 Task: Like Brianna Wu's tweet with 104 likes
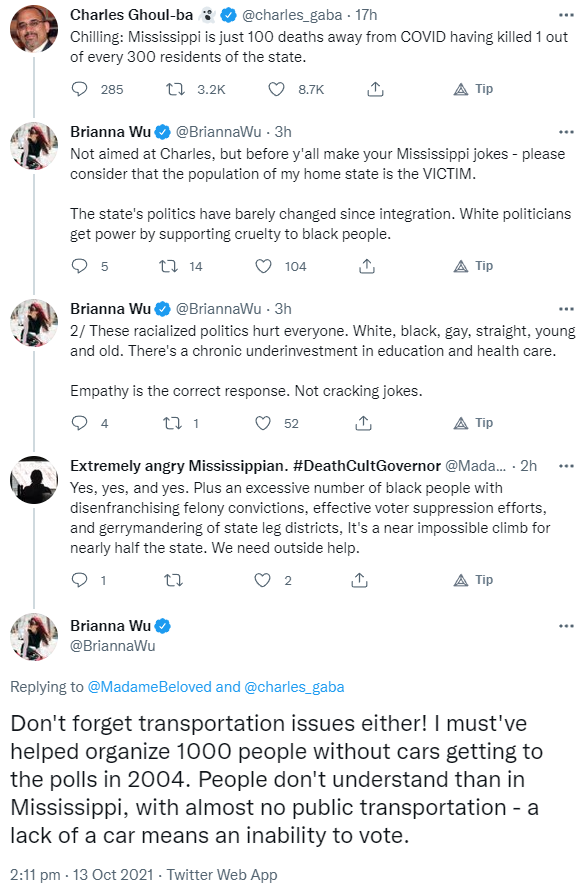pyautogui.click(x=263, y=266)
